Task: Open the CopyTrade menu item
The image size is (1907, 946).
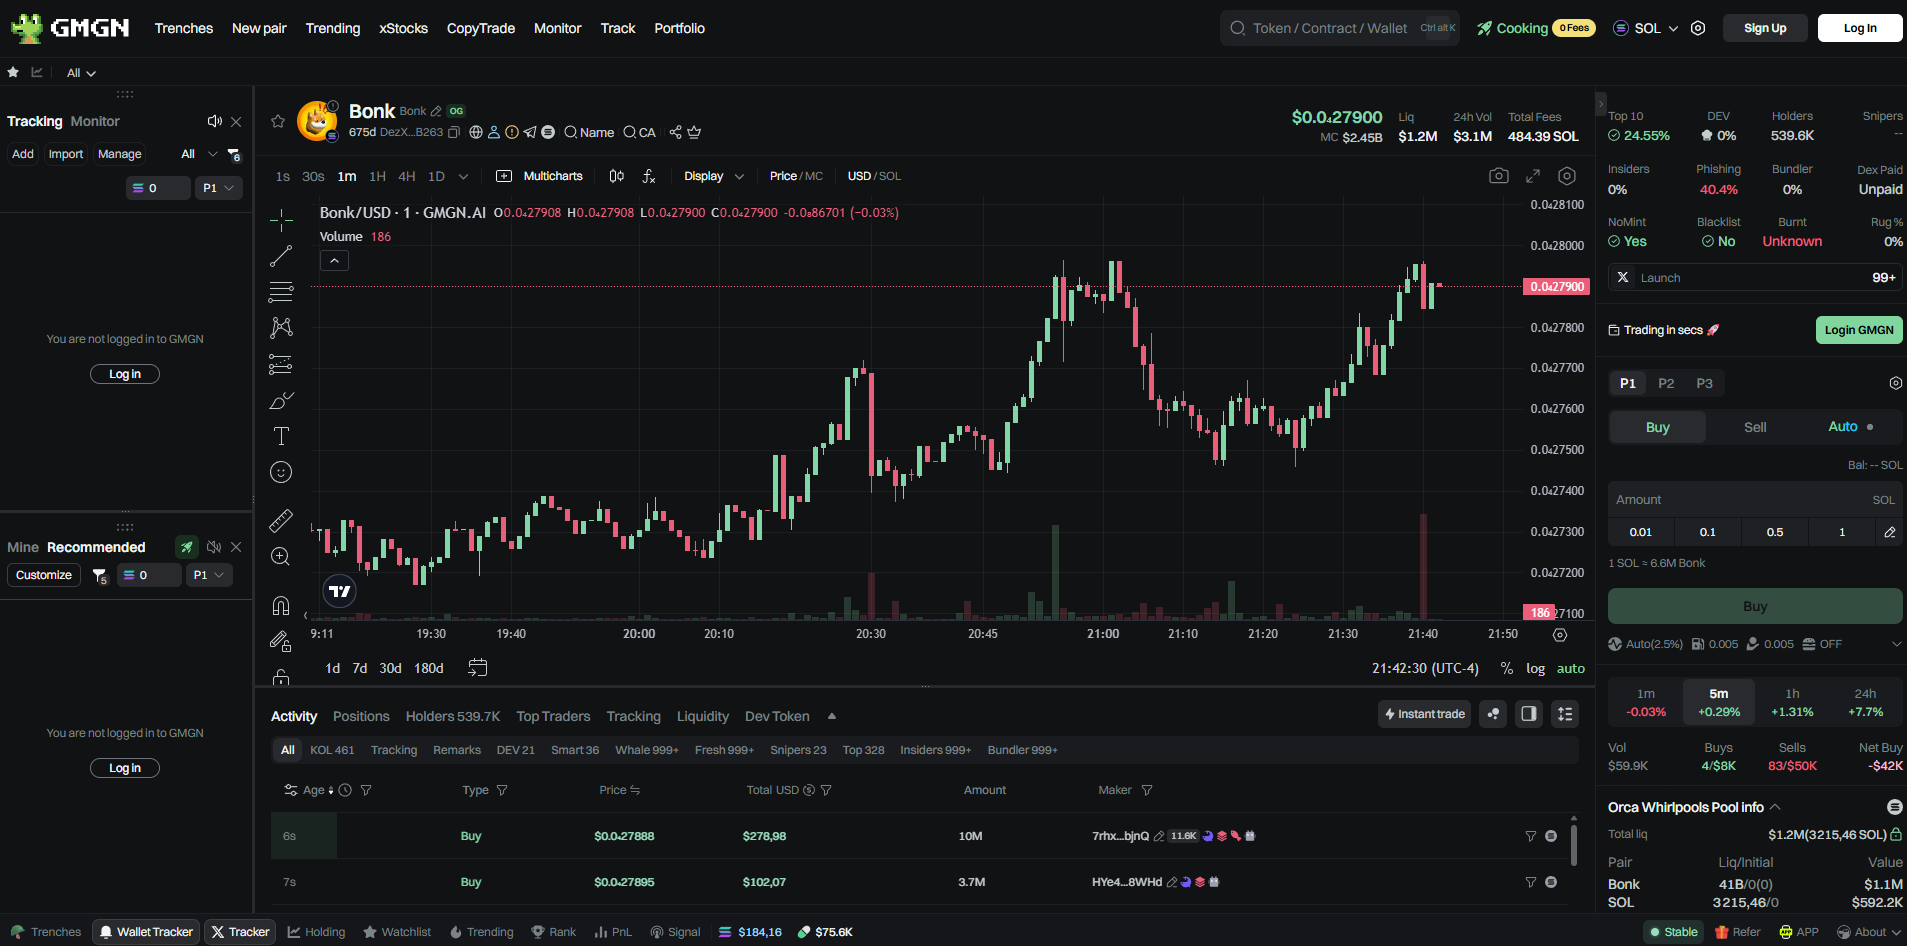Action: [x=480, y=28]
